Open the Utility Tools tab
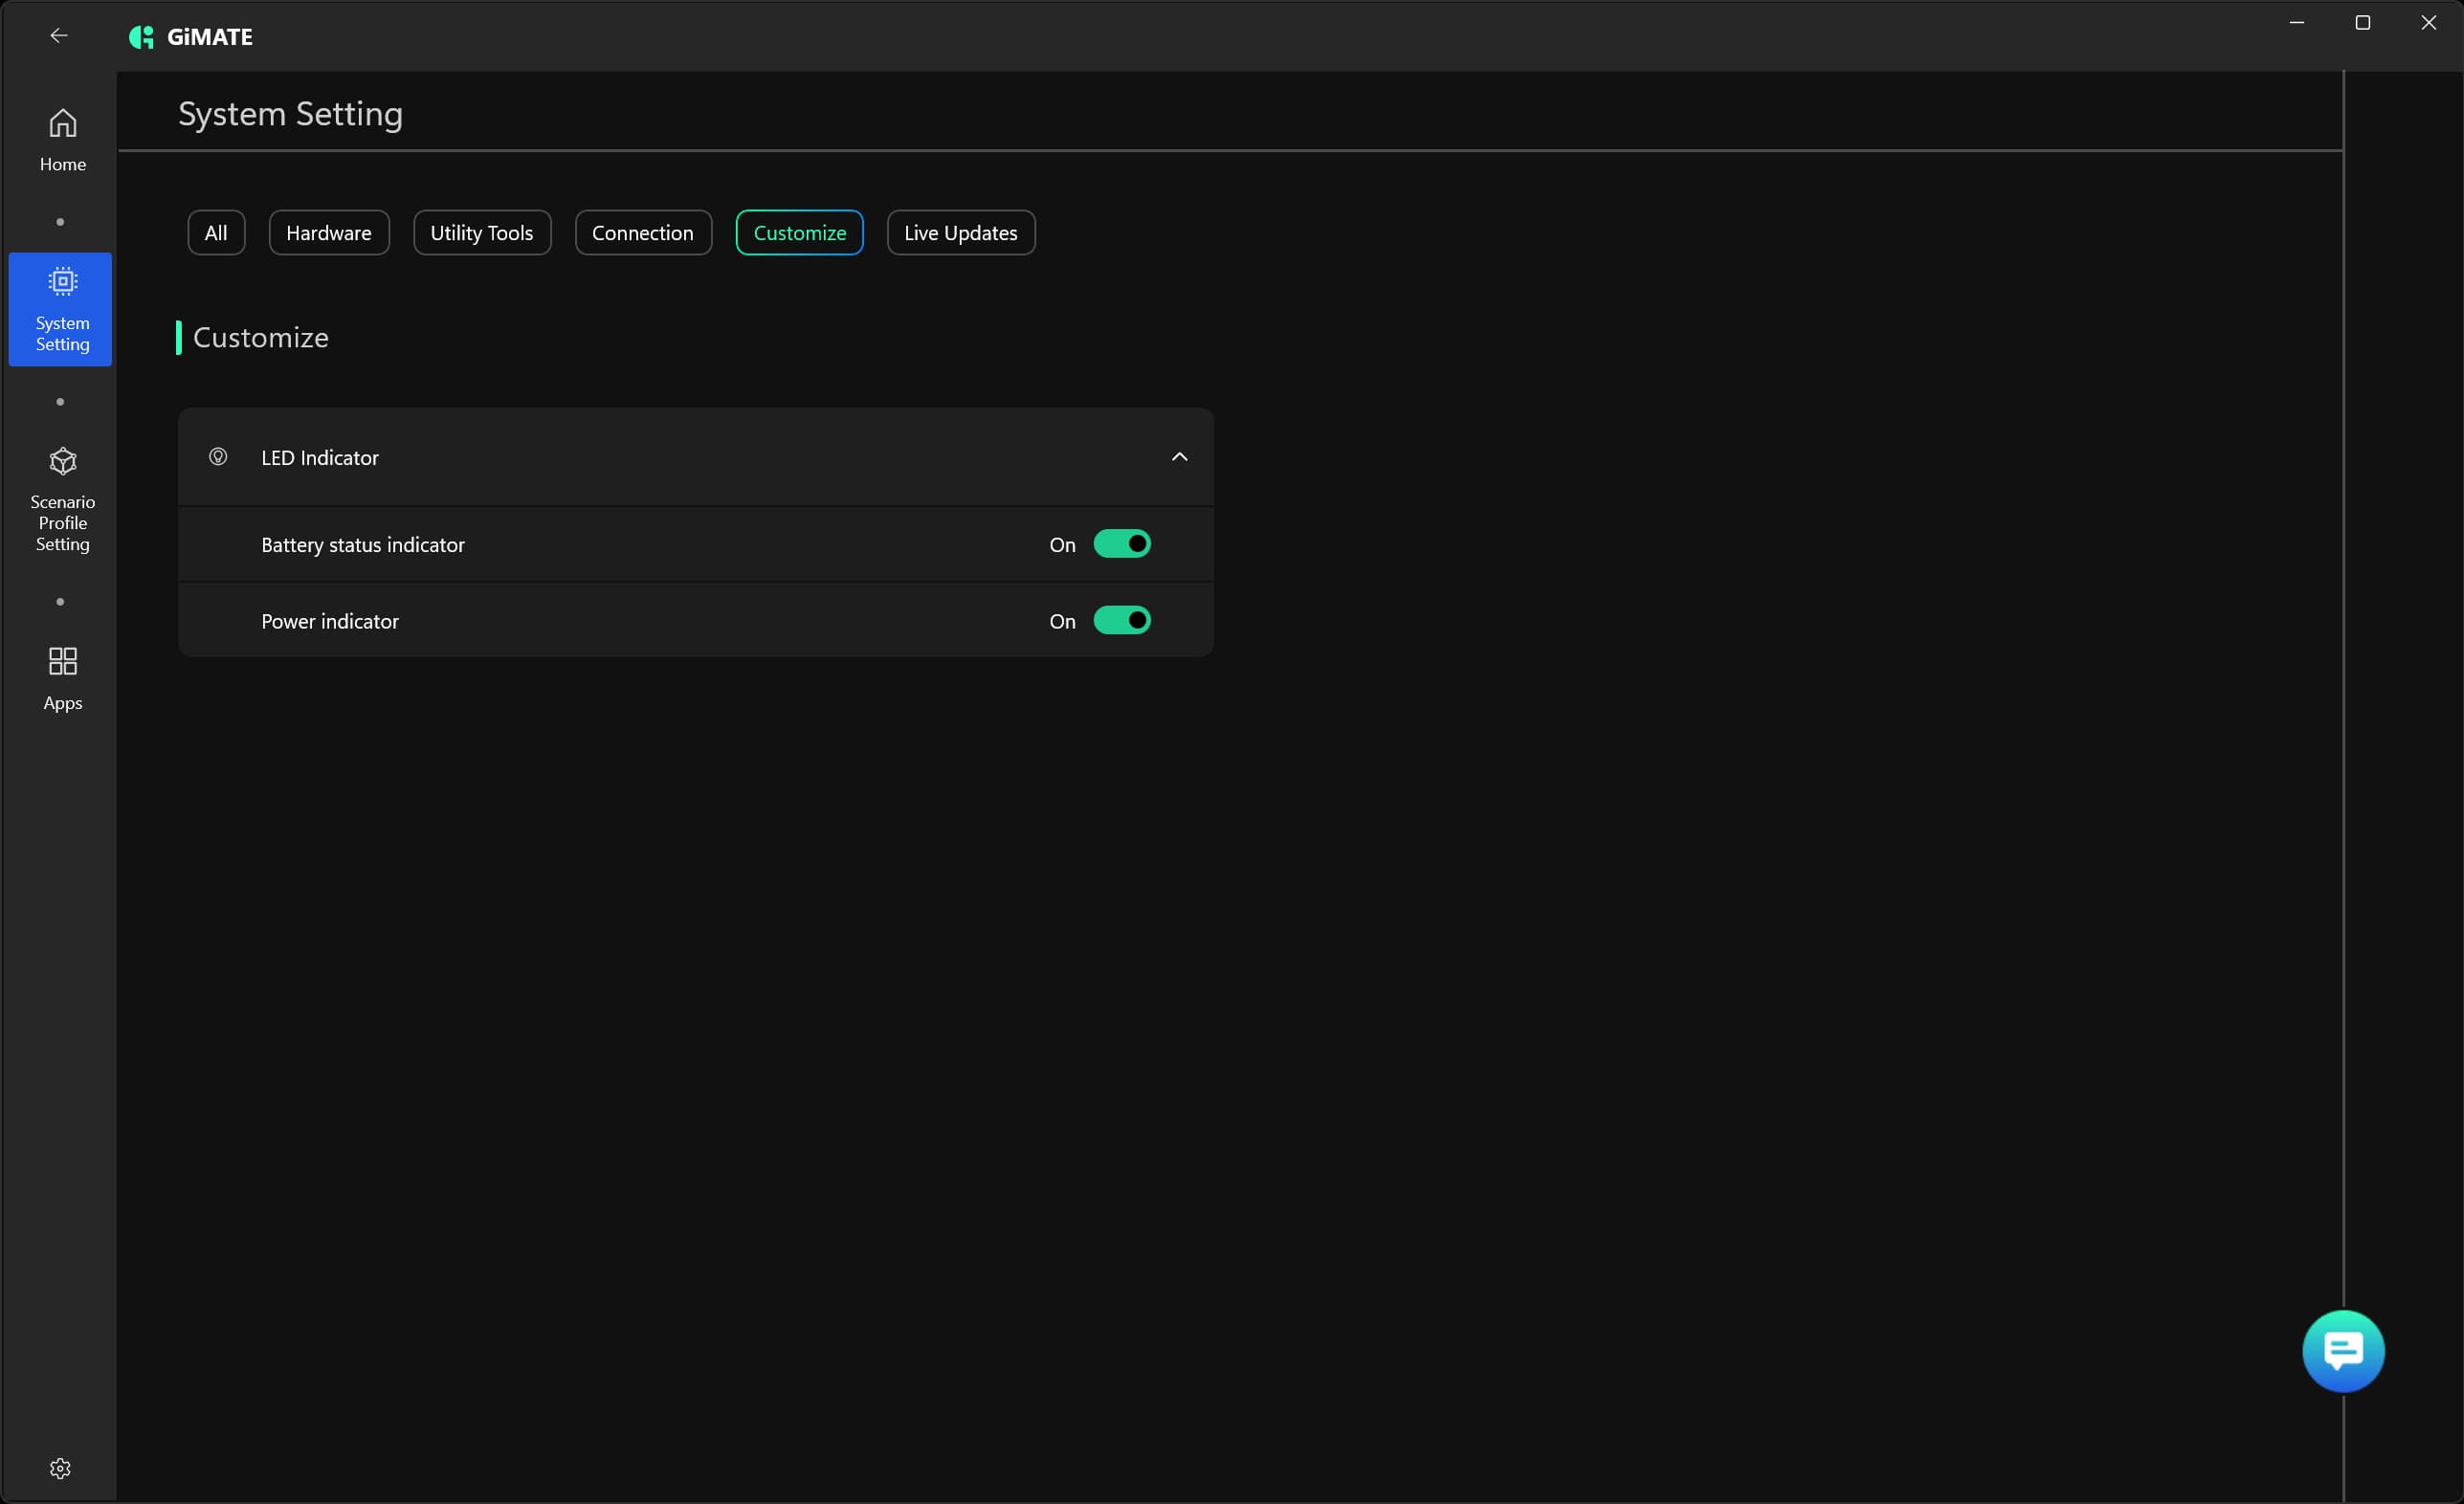Screen dimensions: 2464x1504 [481, 233]
